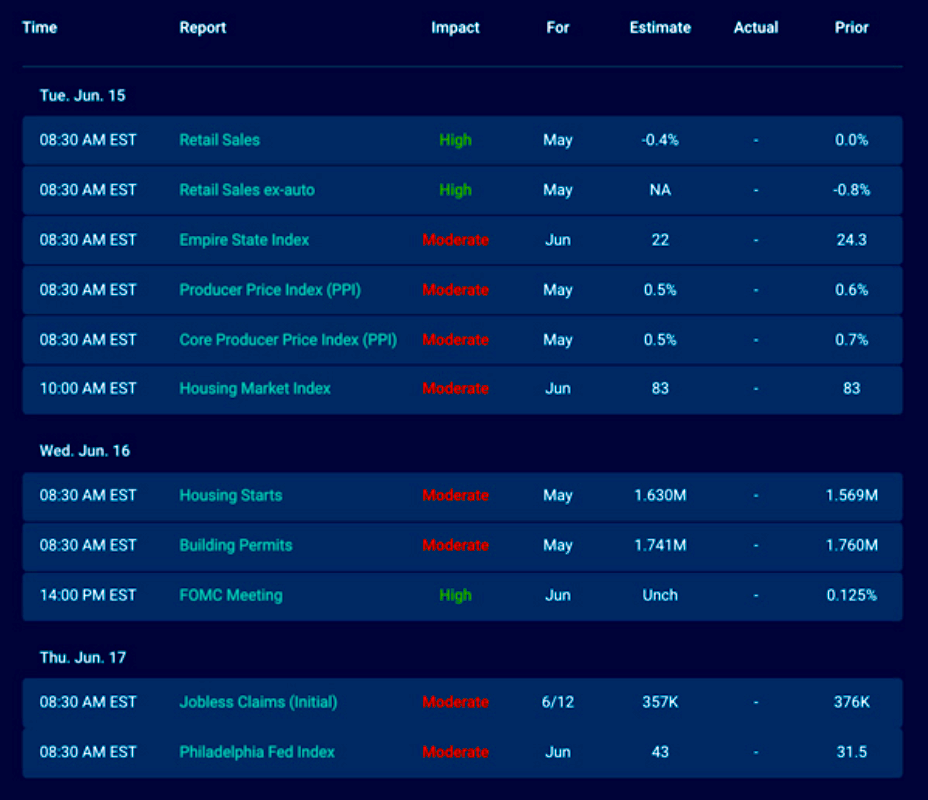View the Building Permits report
This screenshot has width=928, height=800.
(x=236, y=545)
